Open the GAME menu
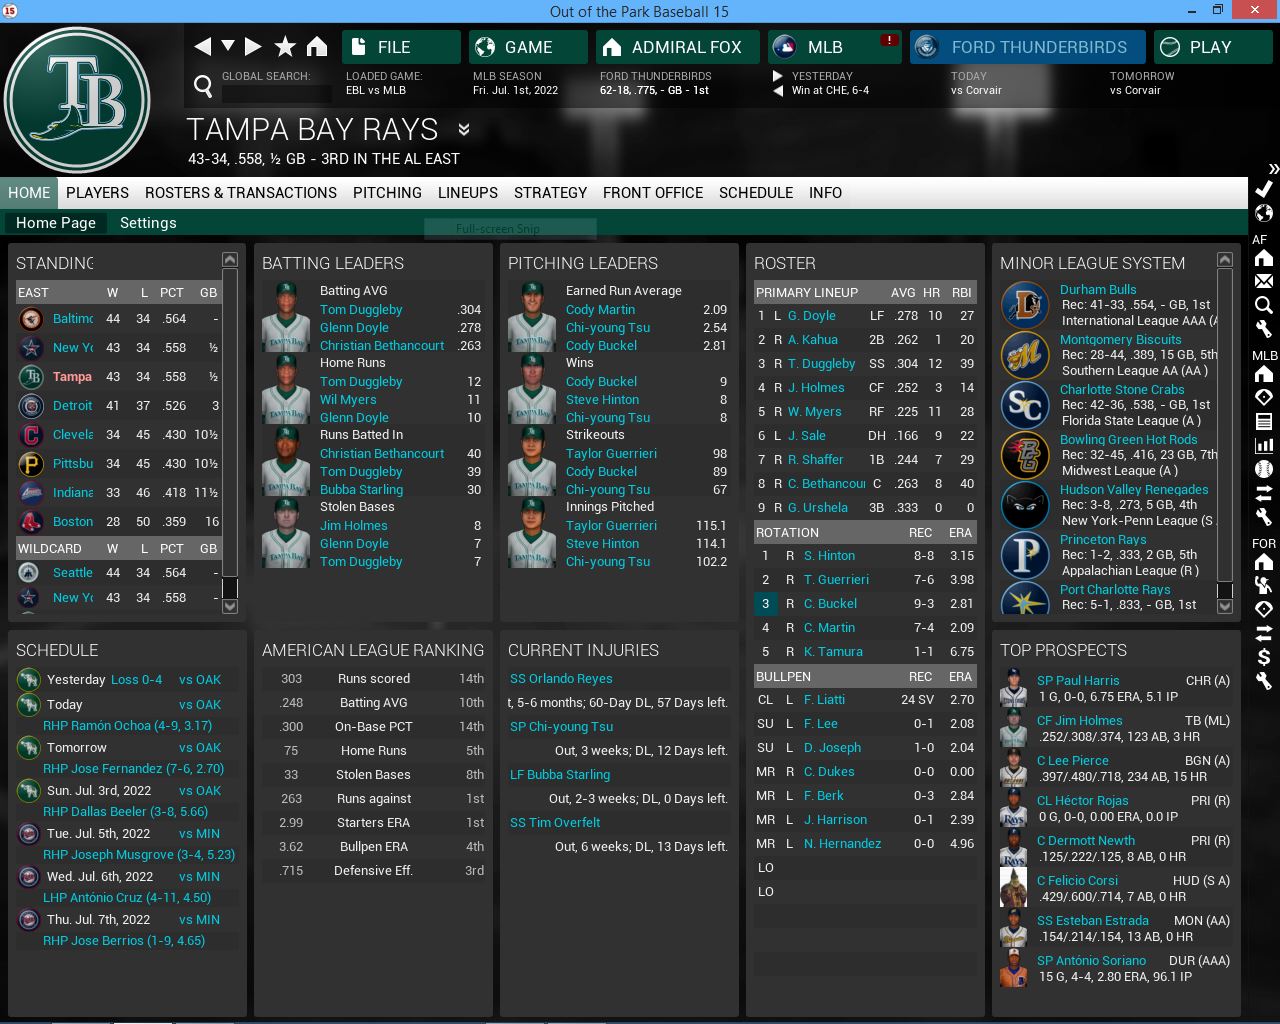The width and height of the screenshot is (1280, 1024). (528, 47)
